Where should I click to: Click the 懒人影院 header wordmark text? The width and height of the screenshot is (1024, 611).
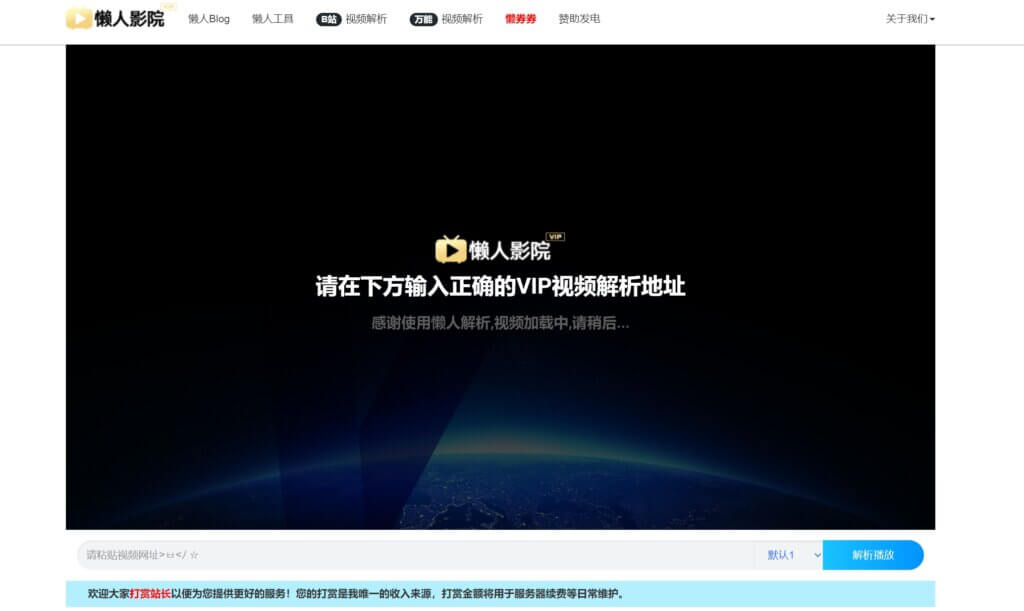point(131,19)
